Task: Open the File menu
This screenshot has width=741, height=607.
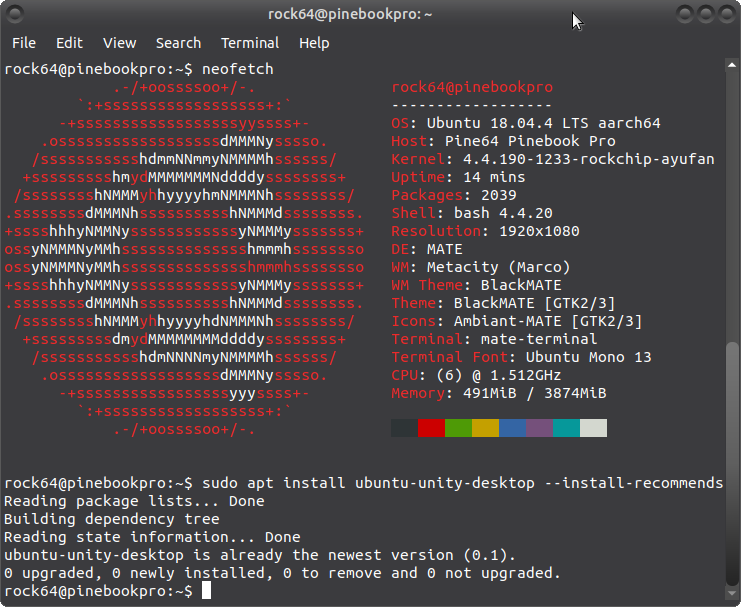Action: 23,43
